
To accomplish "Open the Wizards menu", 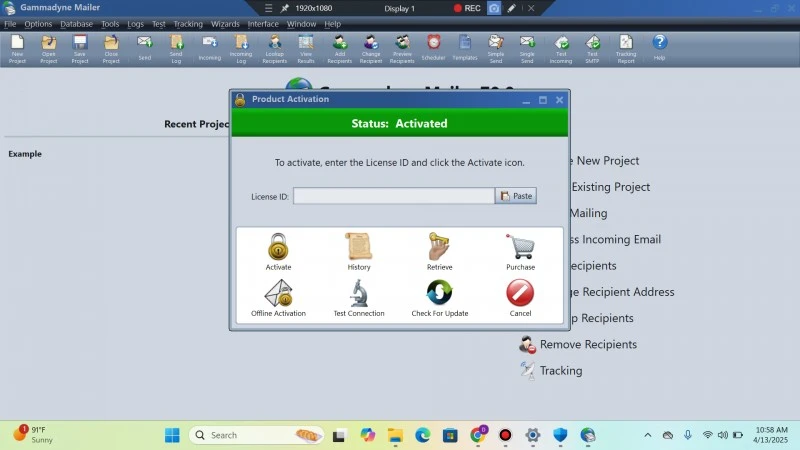I will pyautogui.click(x=225, y=23).
